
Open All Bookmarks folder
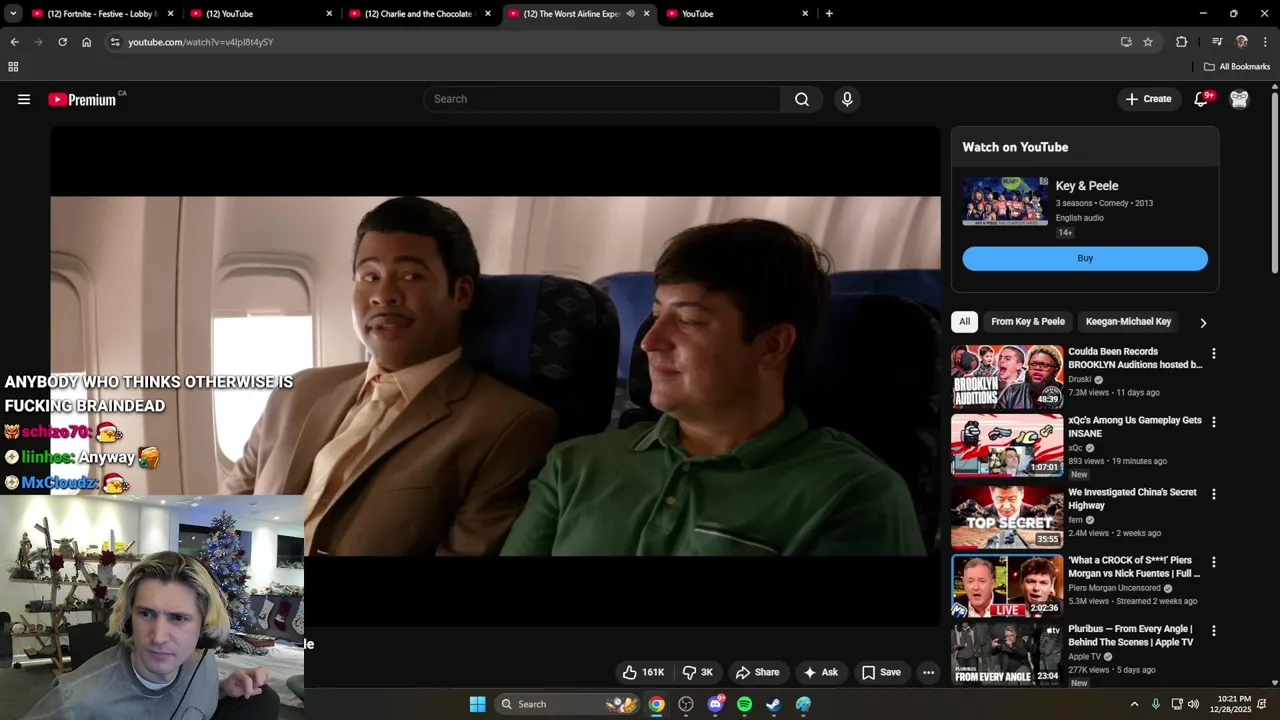[x=1237, y=67]
